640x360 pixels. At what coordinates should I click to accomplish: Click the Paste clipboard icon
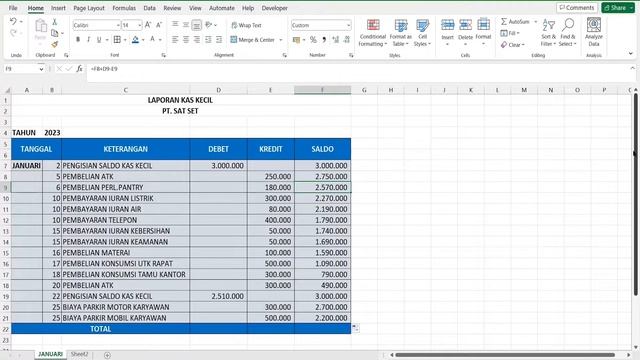40,26
